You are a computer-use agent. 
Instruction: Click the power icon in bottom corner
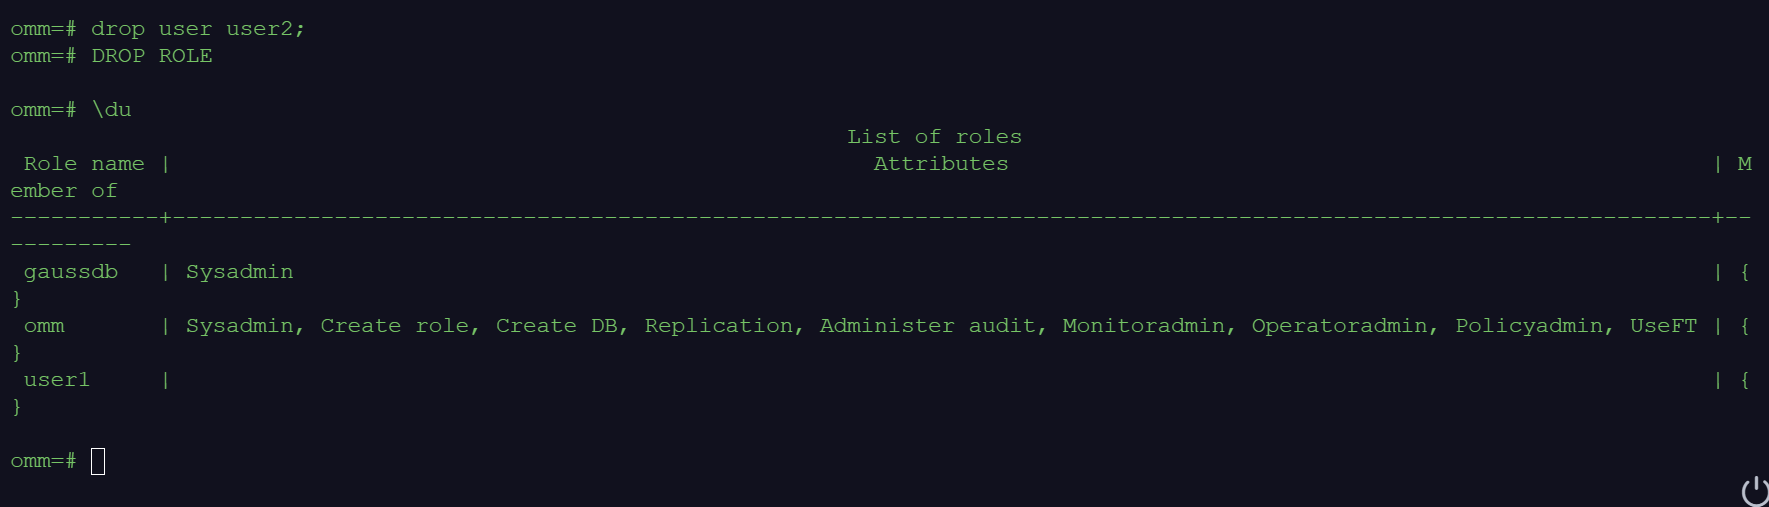[x=1755, y=491]
